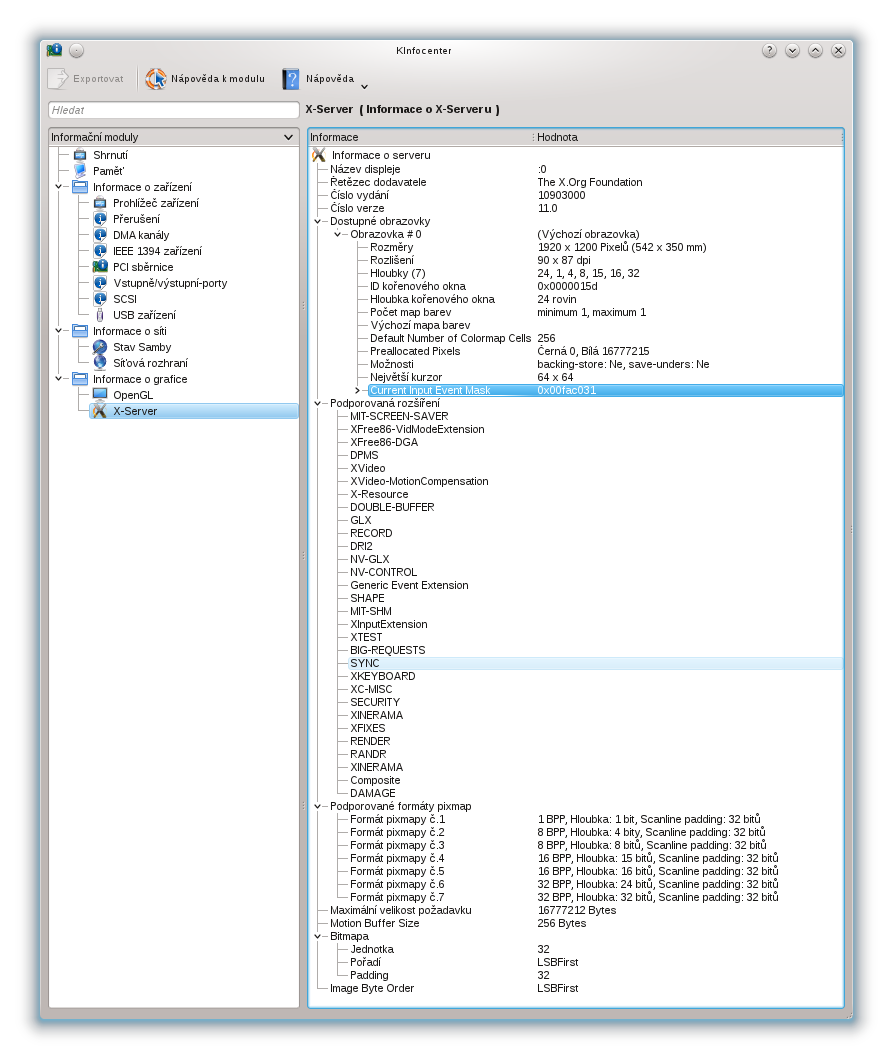Click the USB zařízení icon
The image size is (893, 1059).
pos(100,315)
